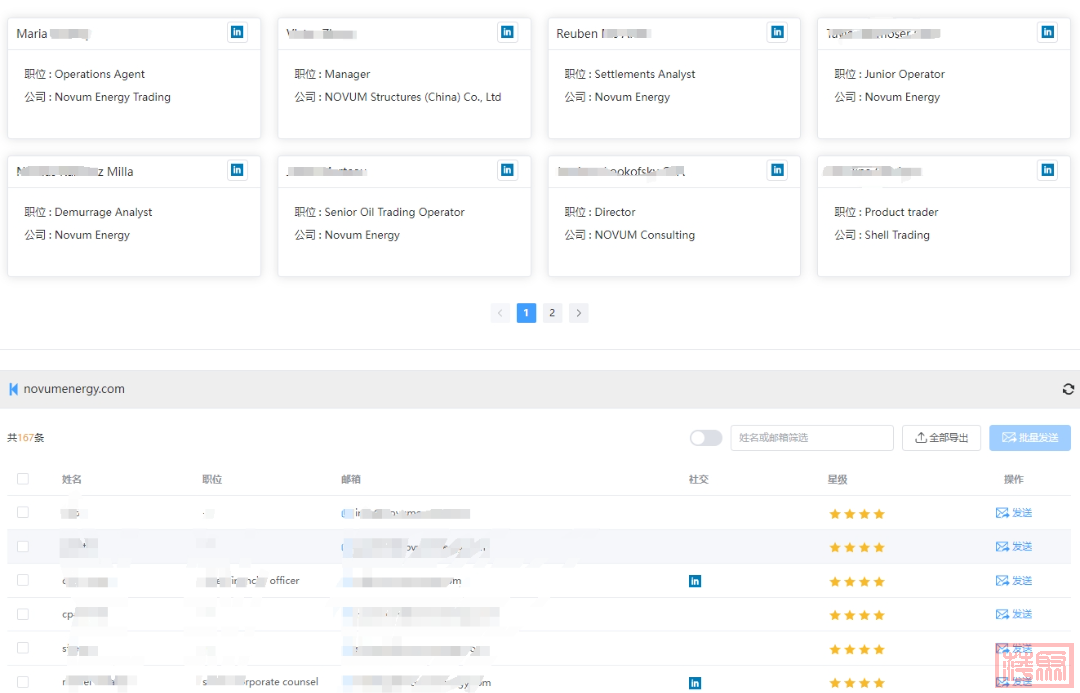Select the checkbox in the officer row
This screenshot has height=693, width=1080.
[x=23, y=580]
